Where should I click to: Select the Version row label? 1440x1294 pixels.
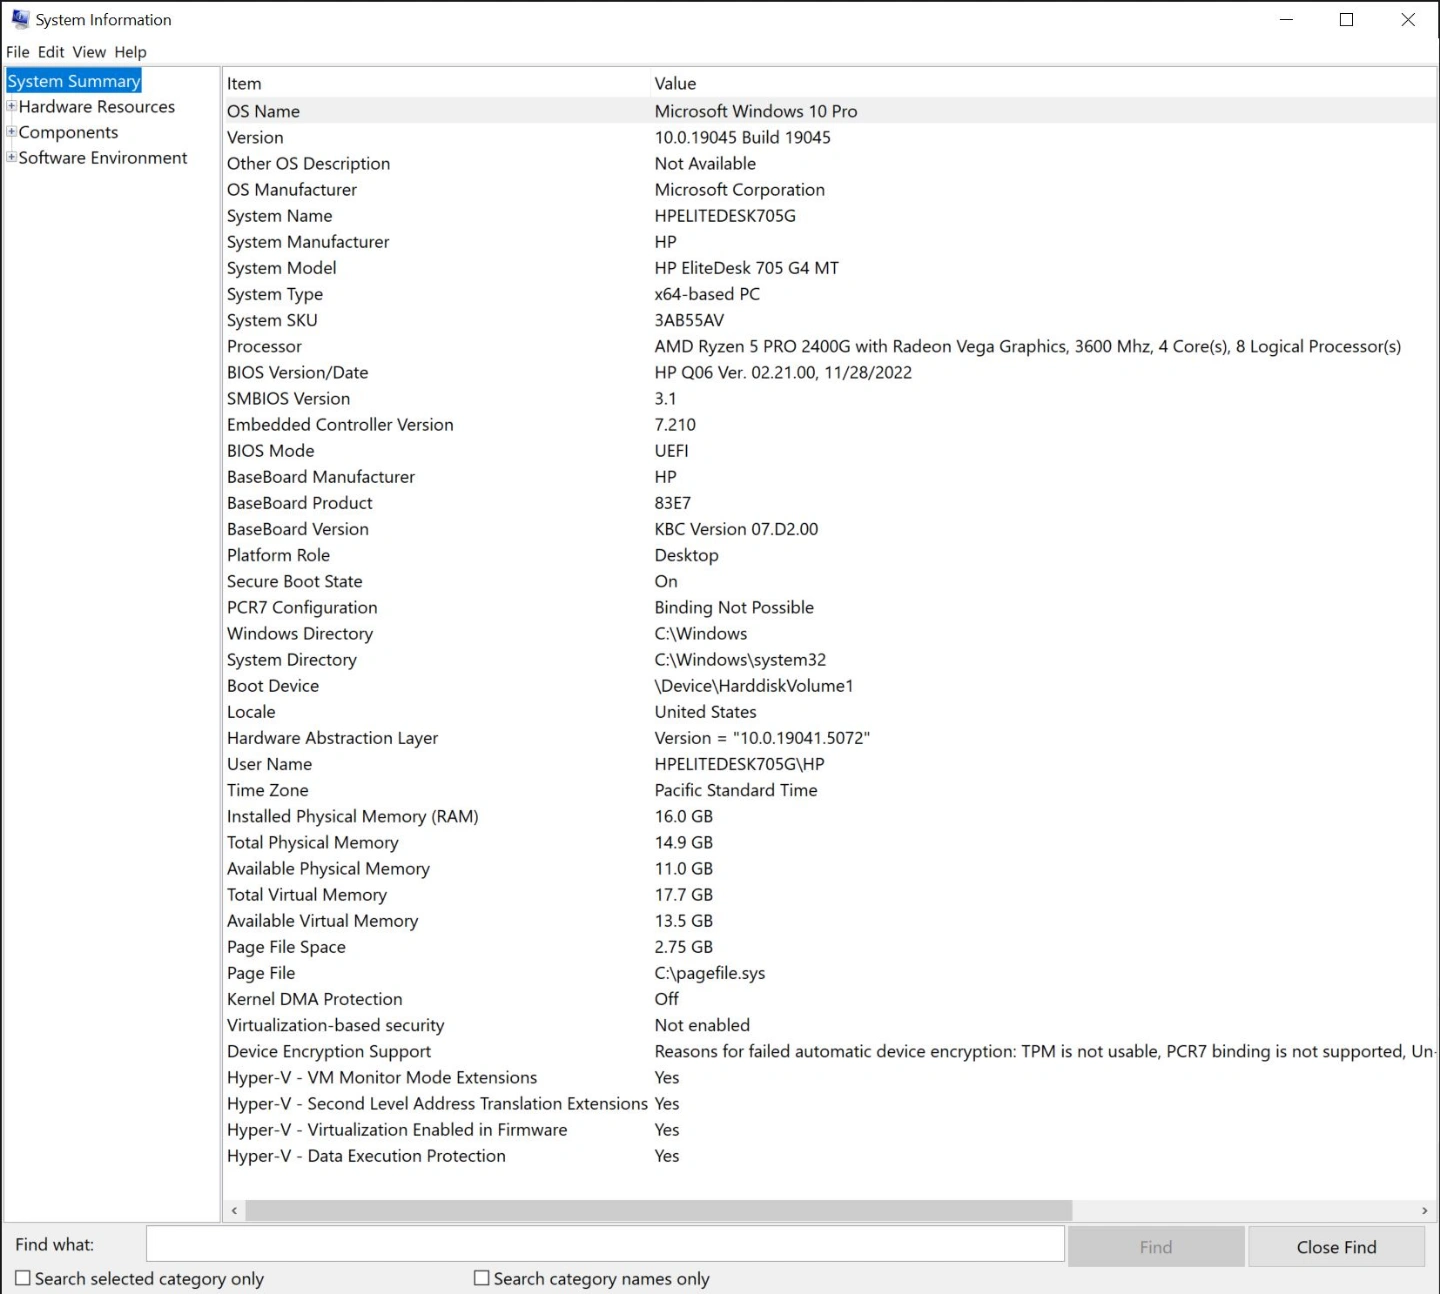(255, 137)
